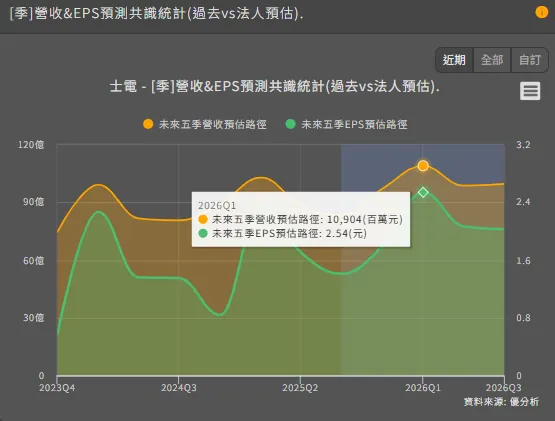Viewport: 555px width, 421px height.
Task: Click the 2.4 right axis label
Action: (523, 202)
